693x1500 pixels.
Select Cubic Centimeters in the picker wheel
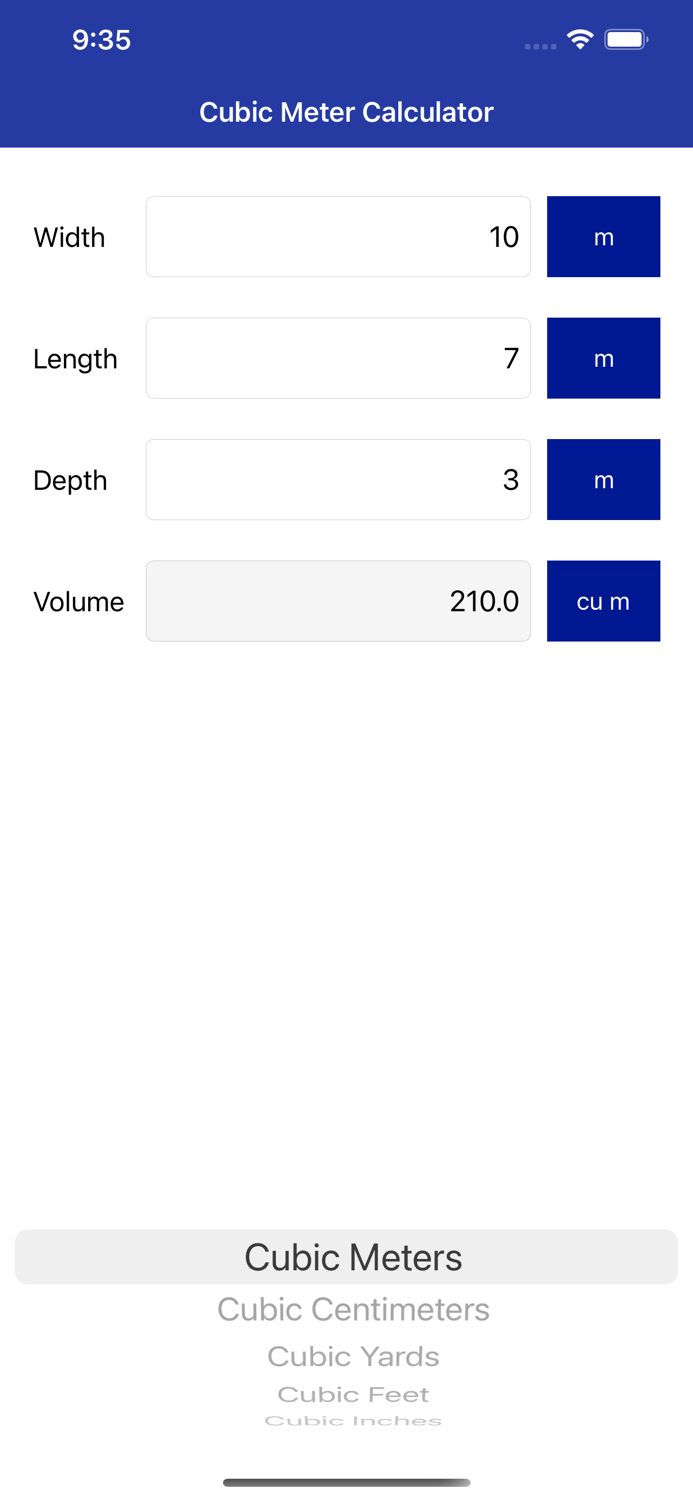[353, 1308]
